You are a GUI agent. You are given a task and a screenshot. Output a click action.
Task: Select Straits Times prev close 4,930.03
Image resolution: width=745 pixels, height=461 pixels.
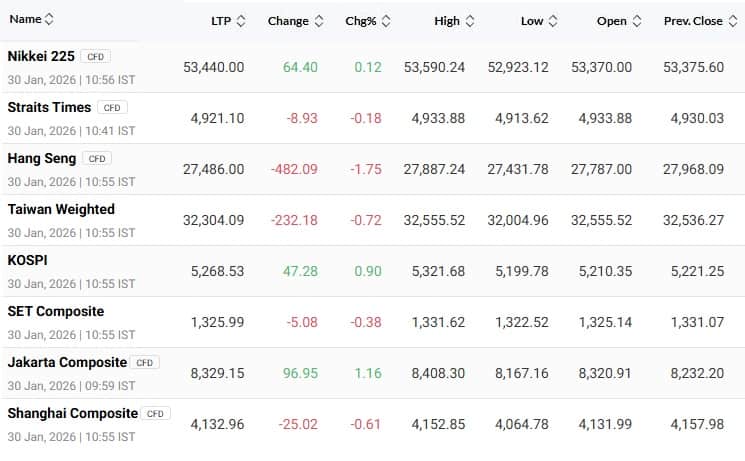[x=697, y=118]
